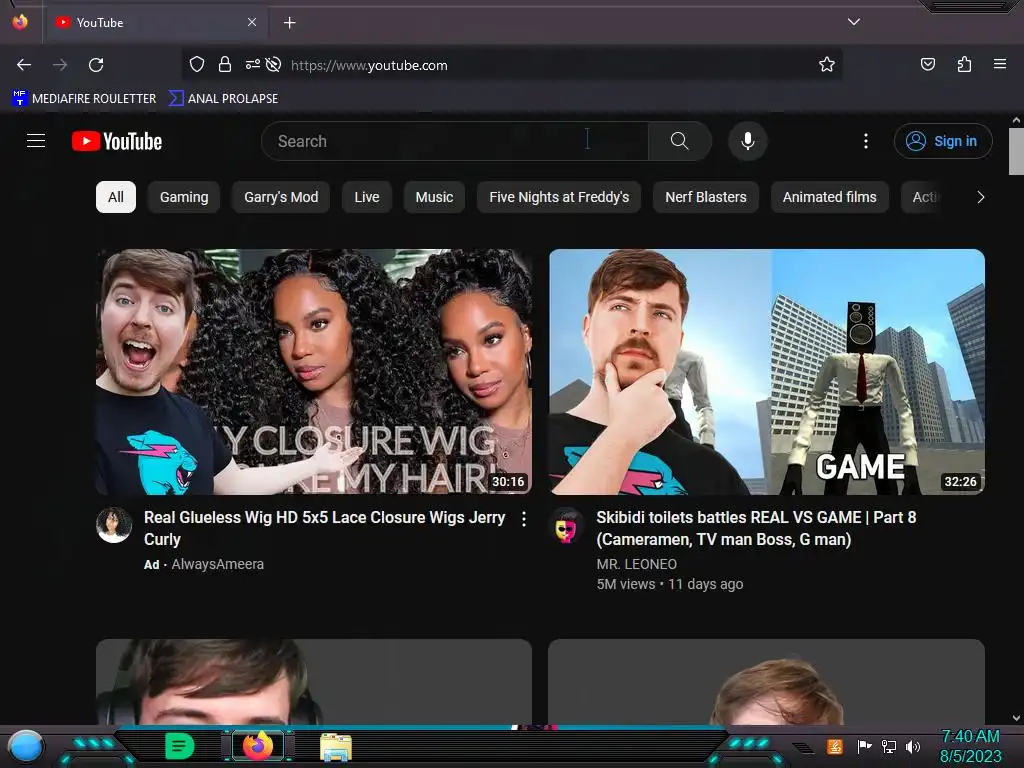The width and height of the screenshot is (1024, 768).
Task: Open the Closure Wig ad video thumbnail
Action: pyautogui.click(x=313, y=372)
